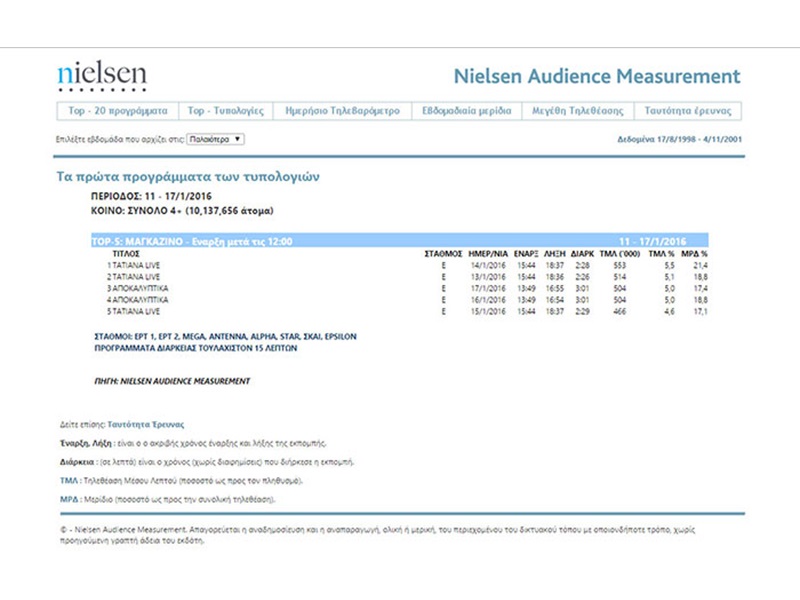Click the ΣΤΑΘΜΟΣ column header
800x600 pixels.
(443, 254)
